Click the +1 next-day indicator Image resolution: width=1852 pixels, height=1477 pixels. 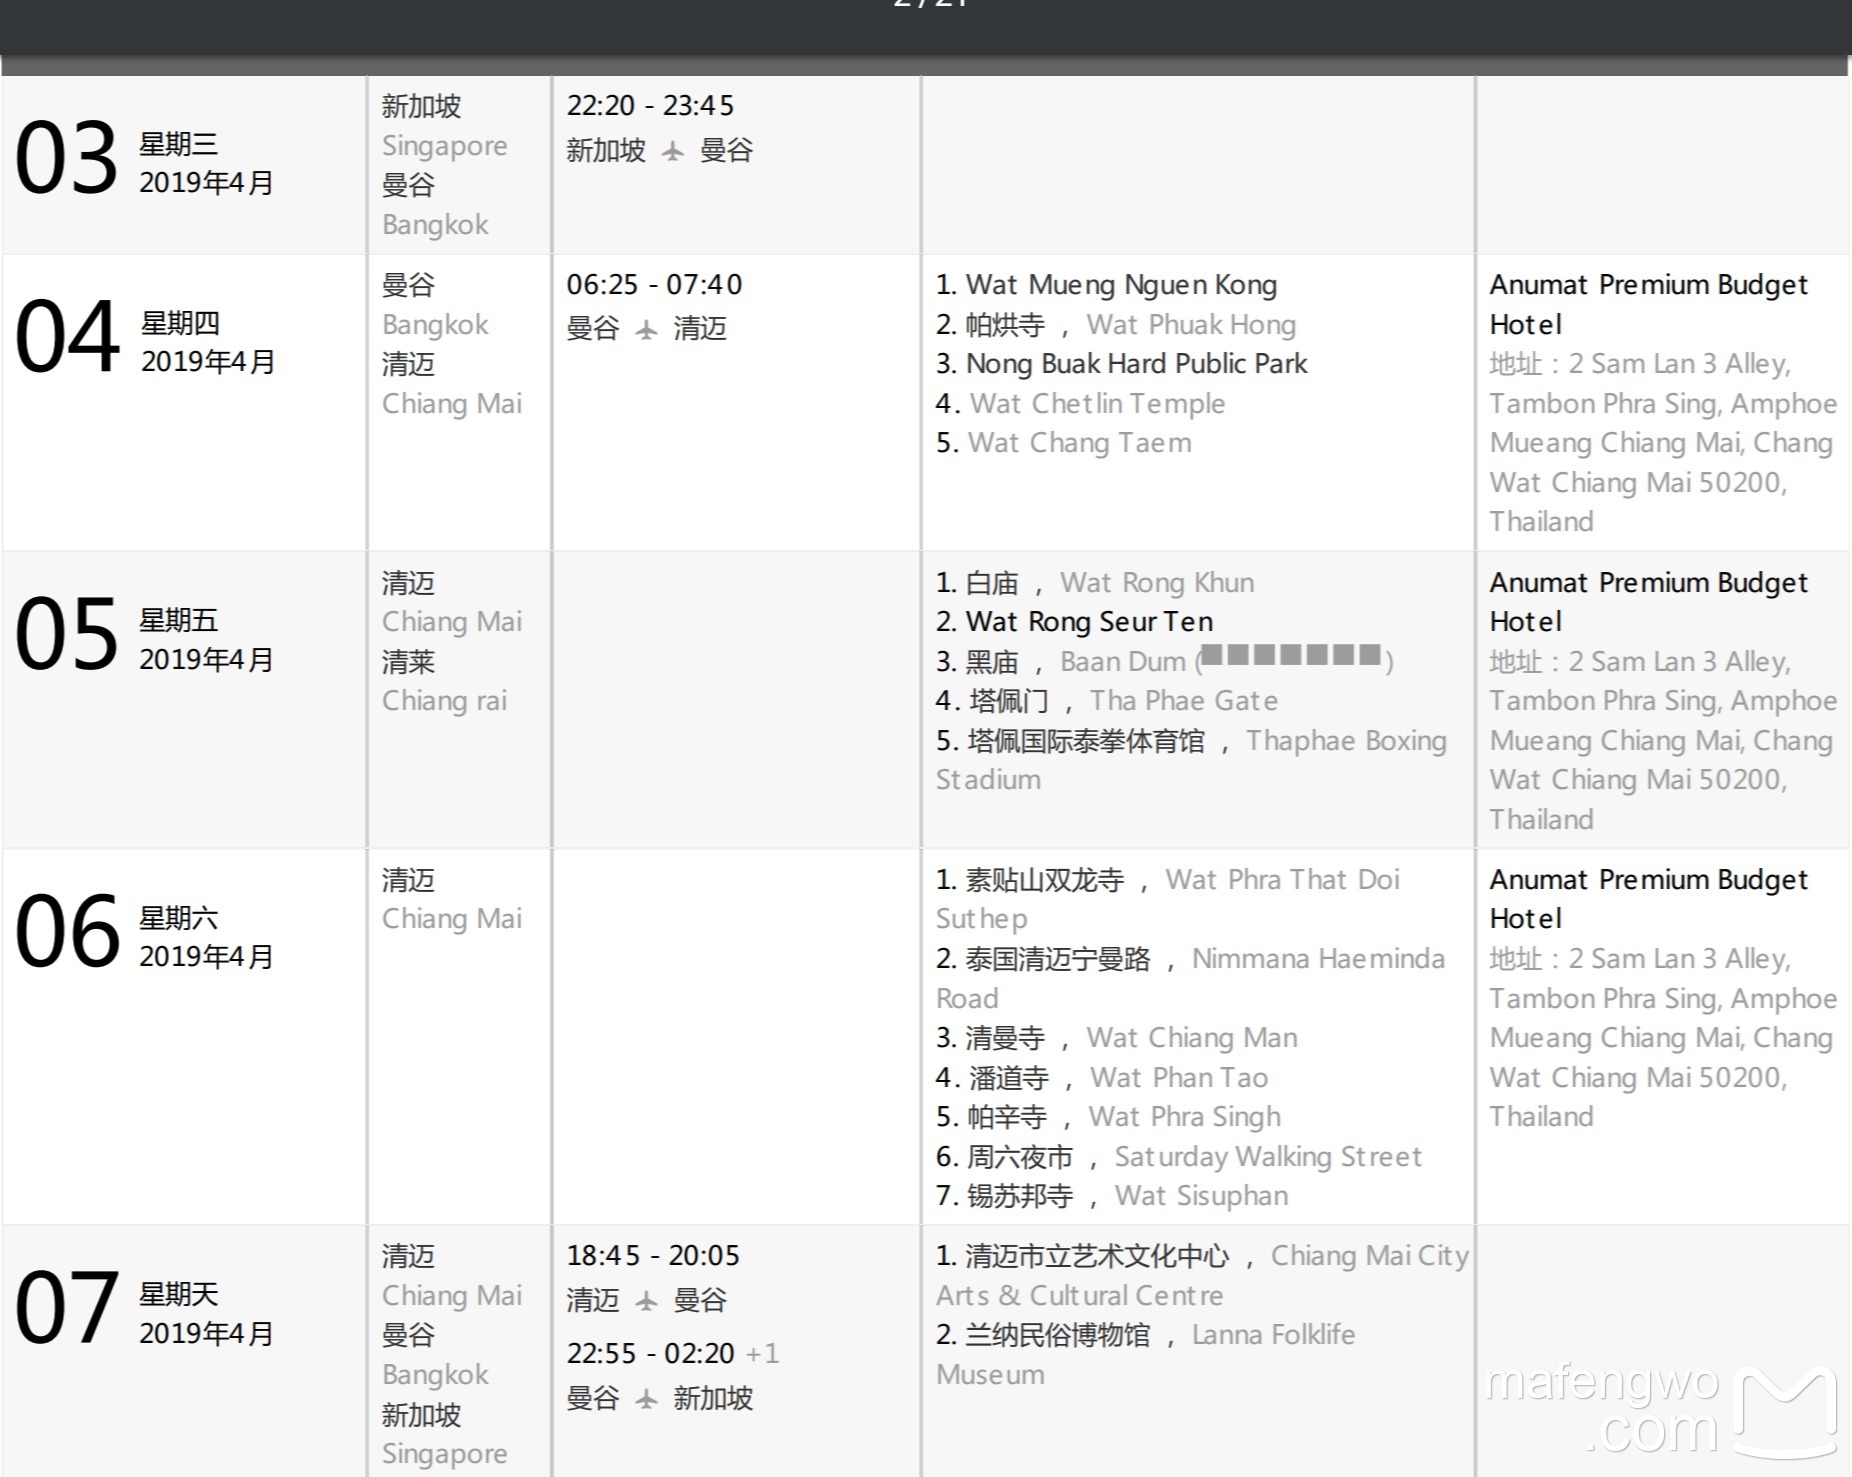(x=762, y=1354)
